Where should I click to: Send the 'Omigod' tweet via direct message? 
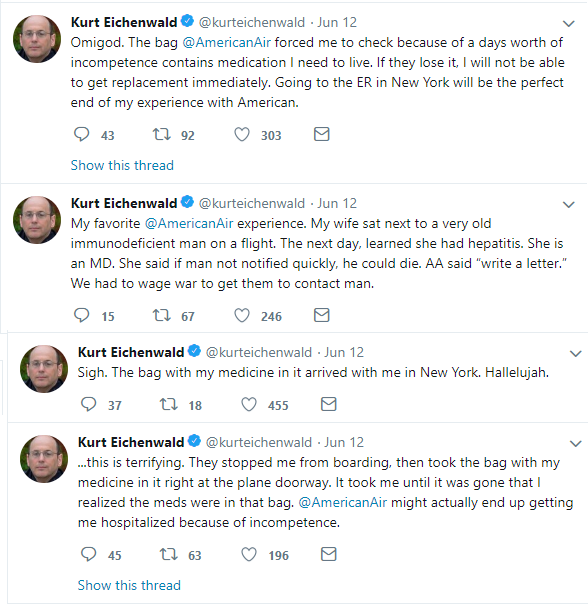point(322,134)
